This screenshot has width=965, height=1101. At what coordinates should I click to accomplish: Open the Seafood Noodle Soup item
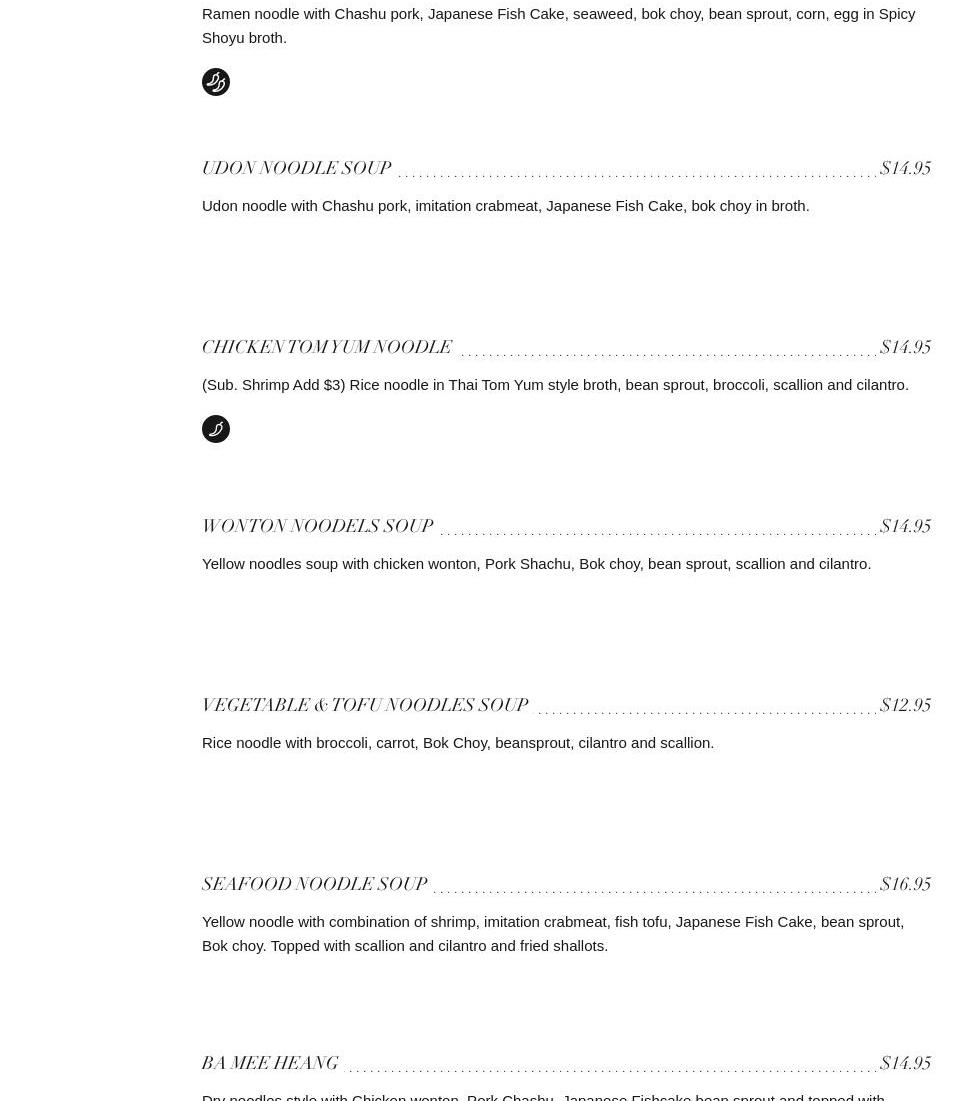pos(314,884)
